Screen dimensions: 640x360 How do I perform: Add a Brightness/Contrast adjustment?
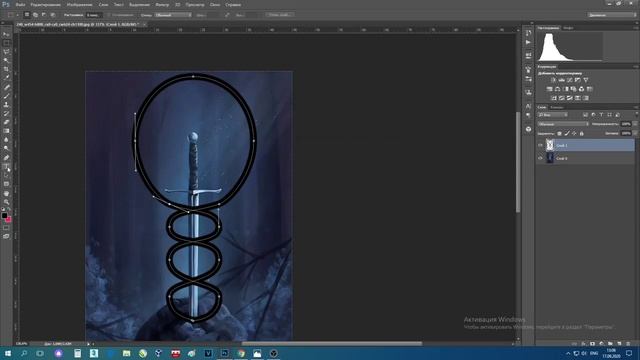coord(553,80)
